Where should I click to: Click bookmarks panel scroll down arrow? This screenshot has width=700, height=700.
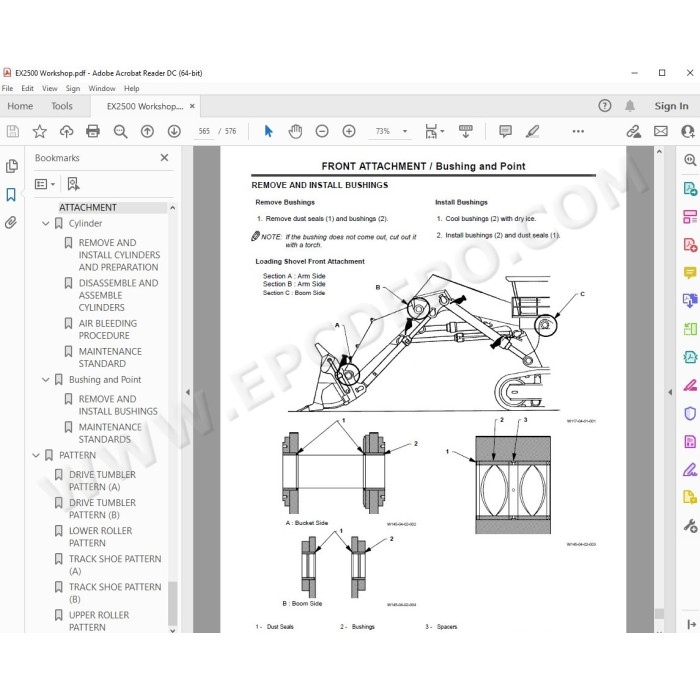[x=172, y=630]
